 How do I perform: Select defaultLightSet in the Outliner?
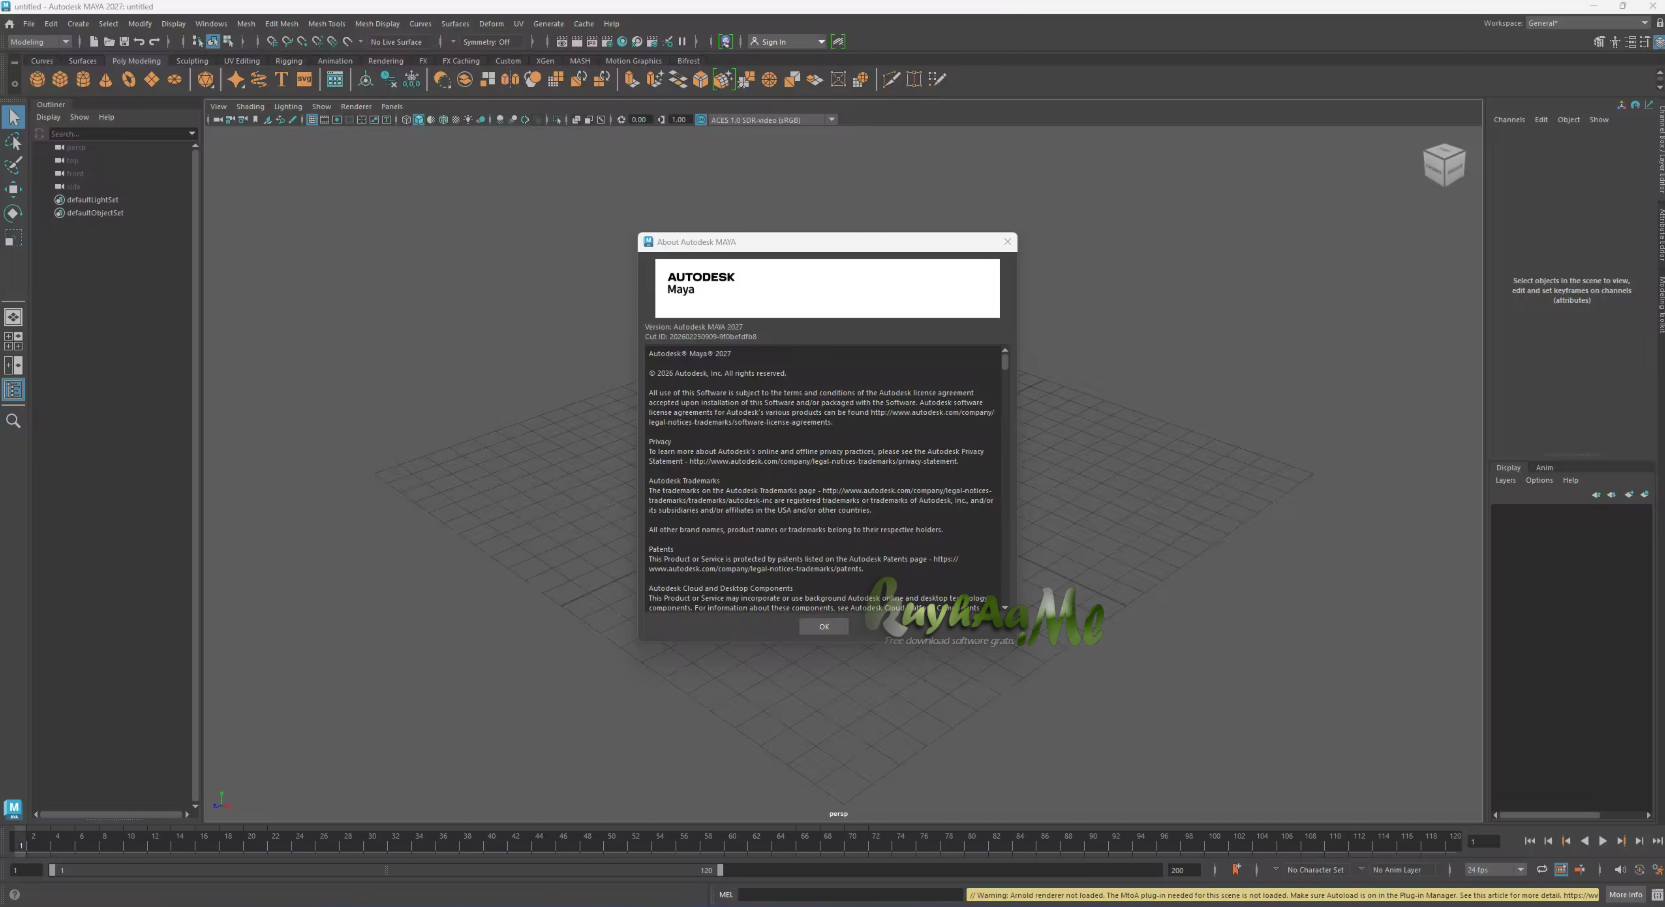coord(92,200)
